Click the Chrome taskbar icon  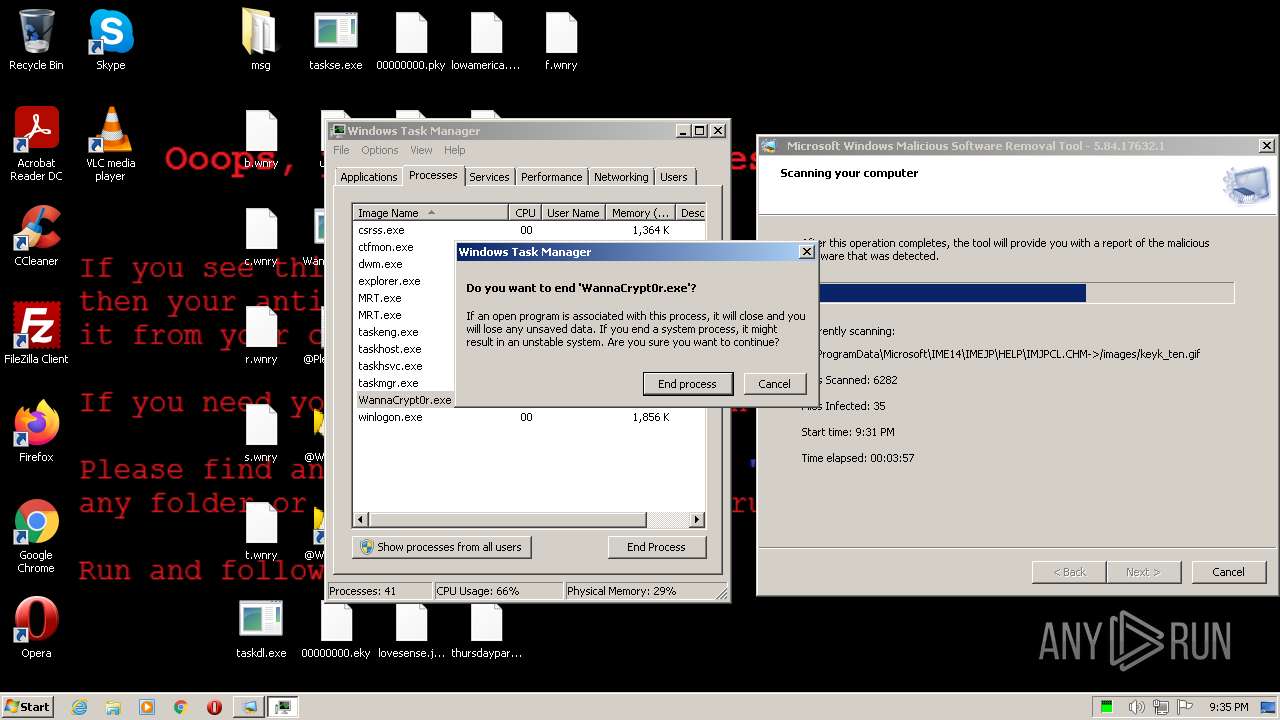(x=180, y=707)
